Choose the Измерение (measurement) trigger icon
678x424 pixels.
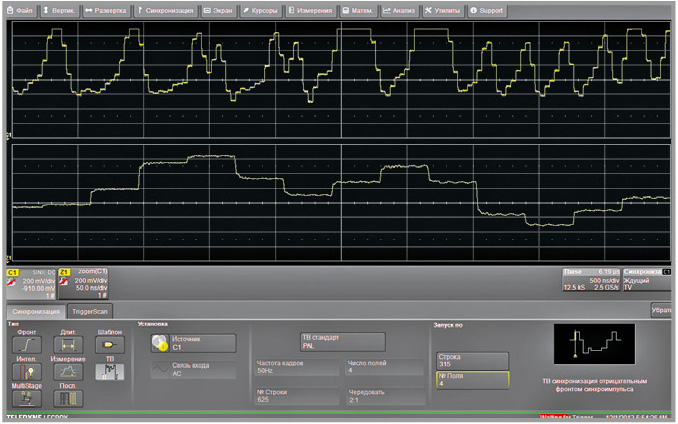pyautogui.click(x=67, y=371)
